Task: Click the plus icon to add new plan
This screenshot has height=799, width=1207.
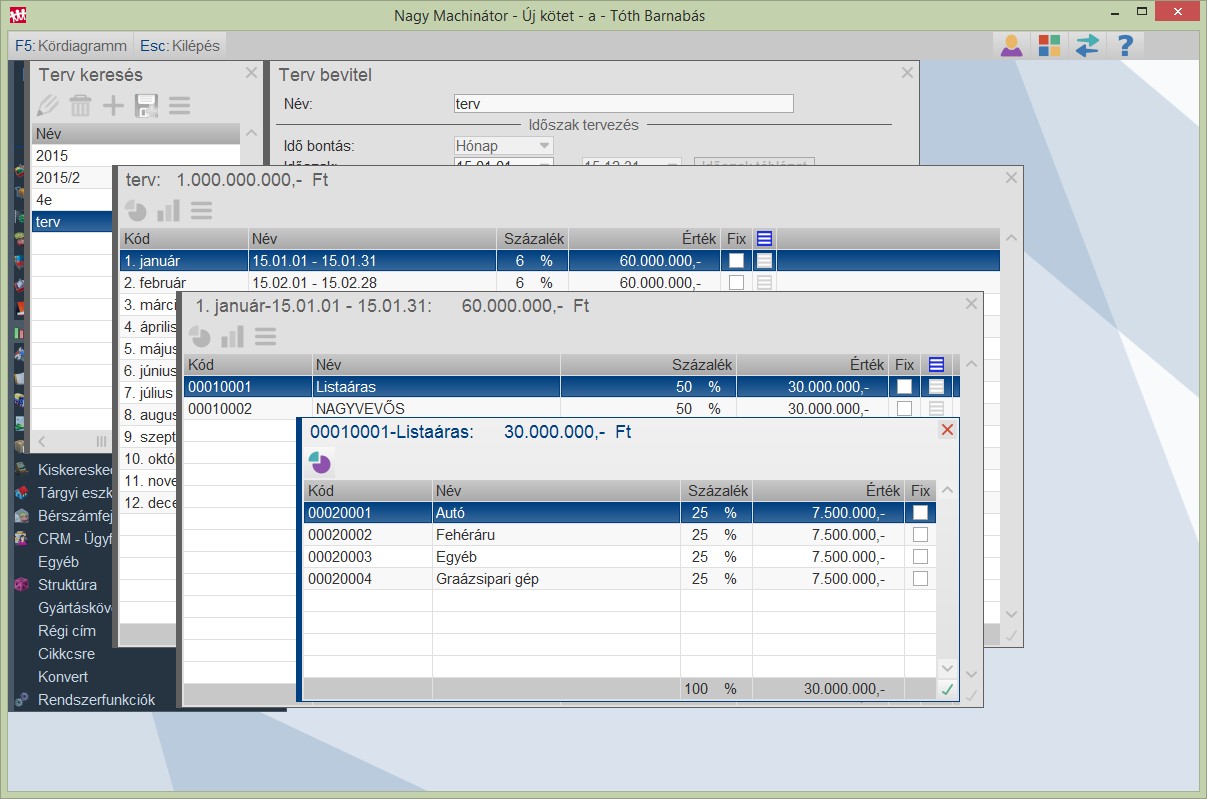Action: [114, 106]
